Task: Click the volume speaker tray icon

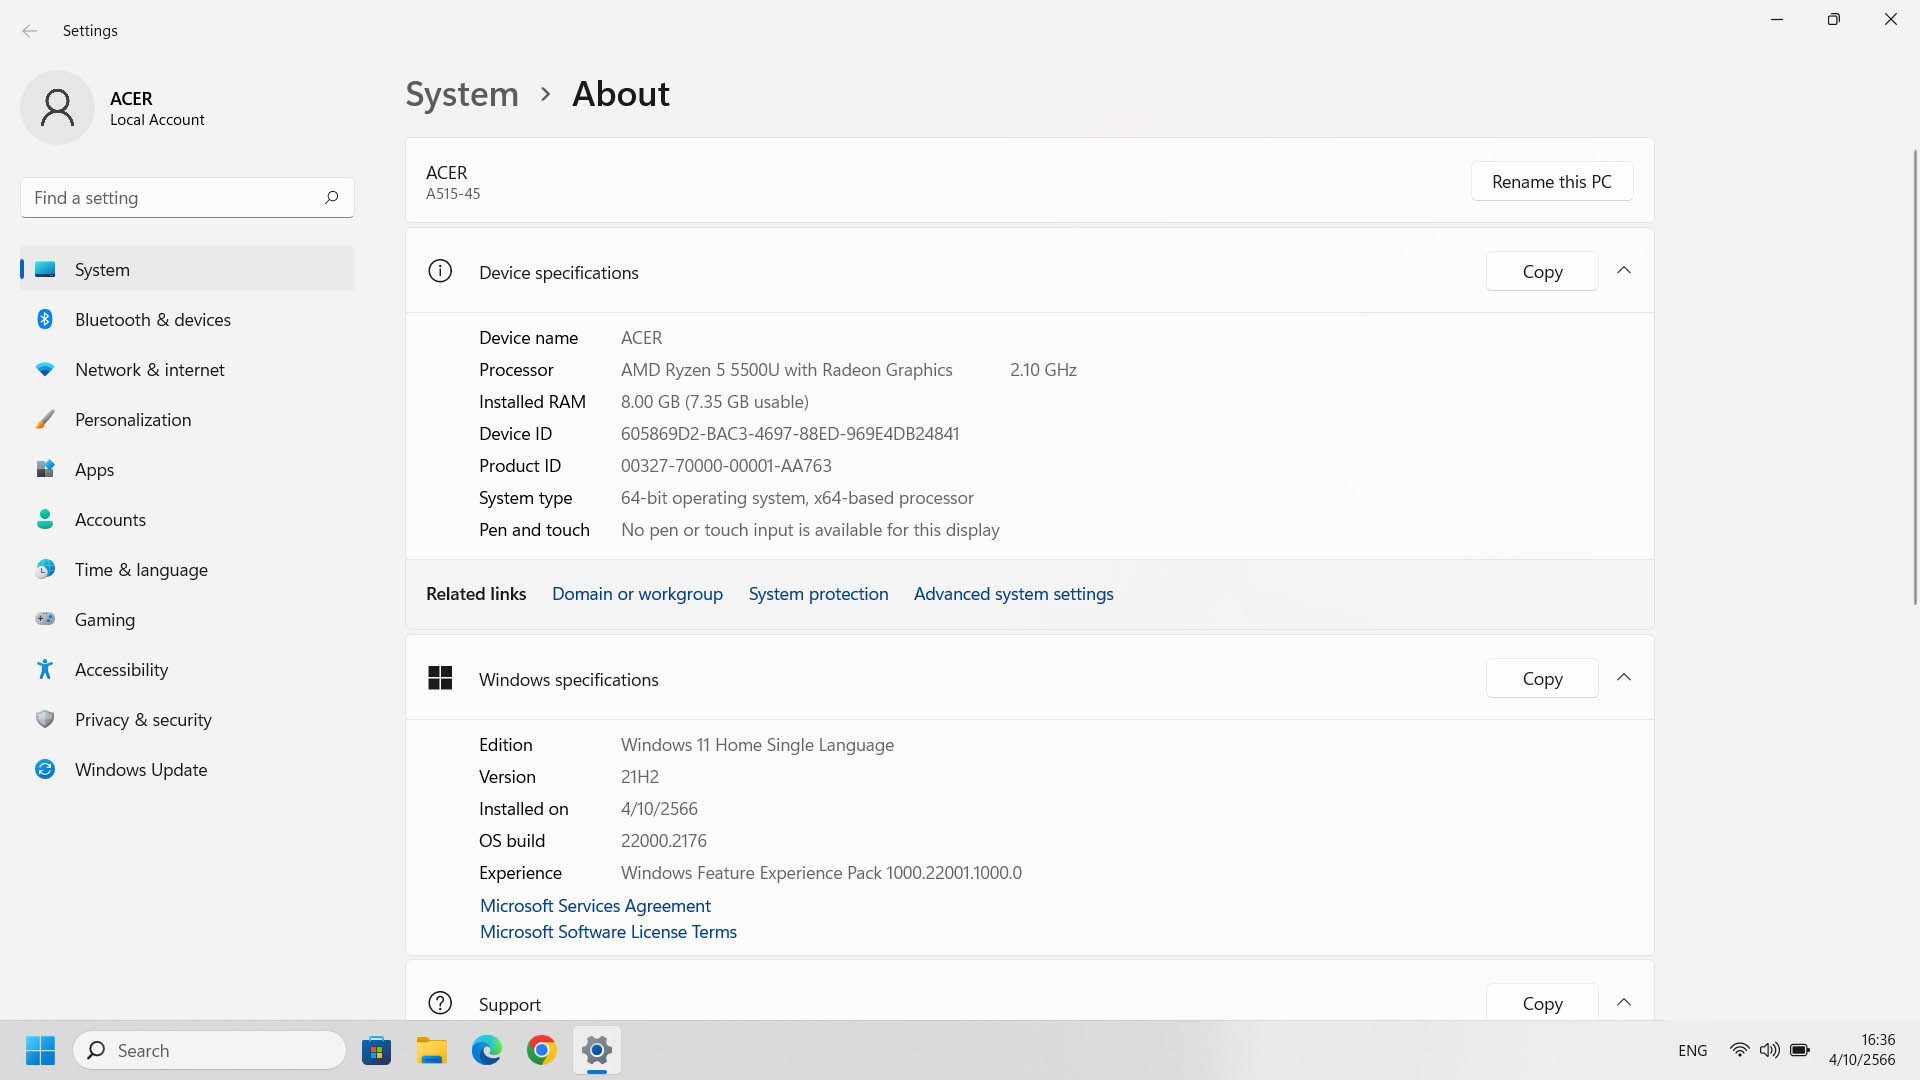Action: point(1769,1050)
